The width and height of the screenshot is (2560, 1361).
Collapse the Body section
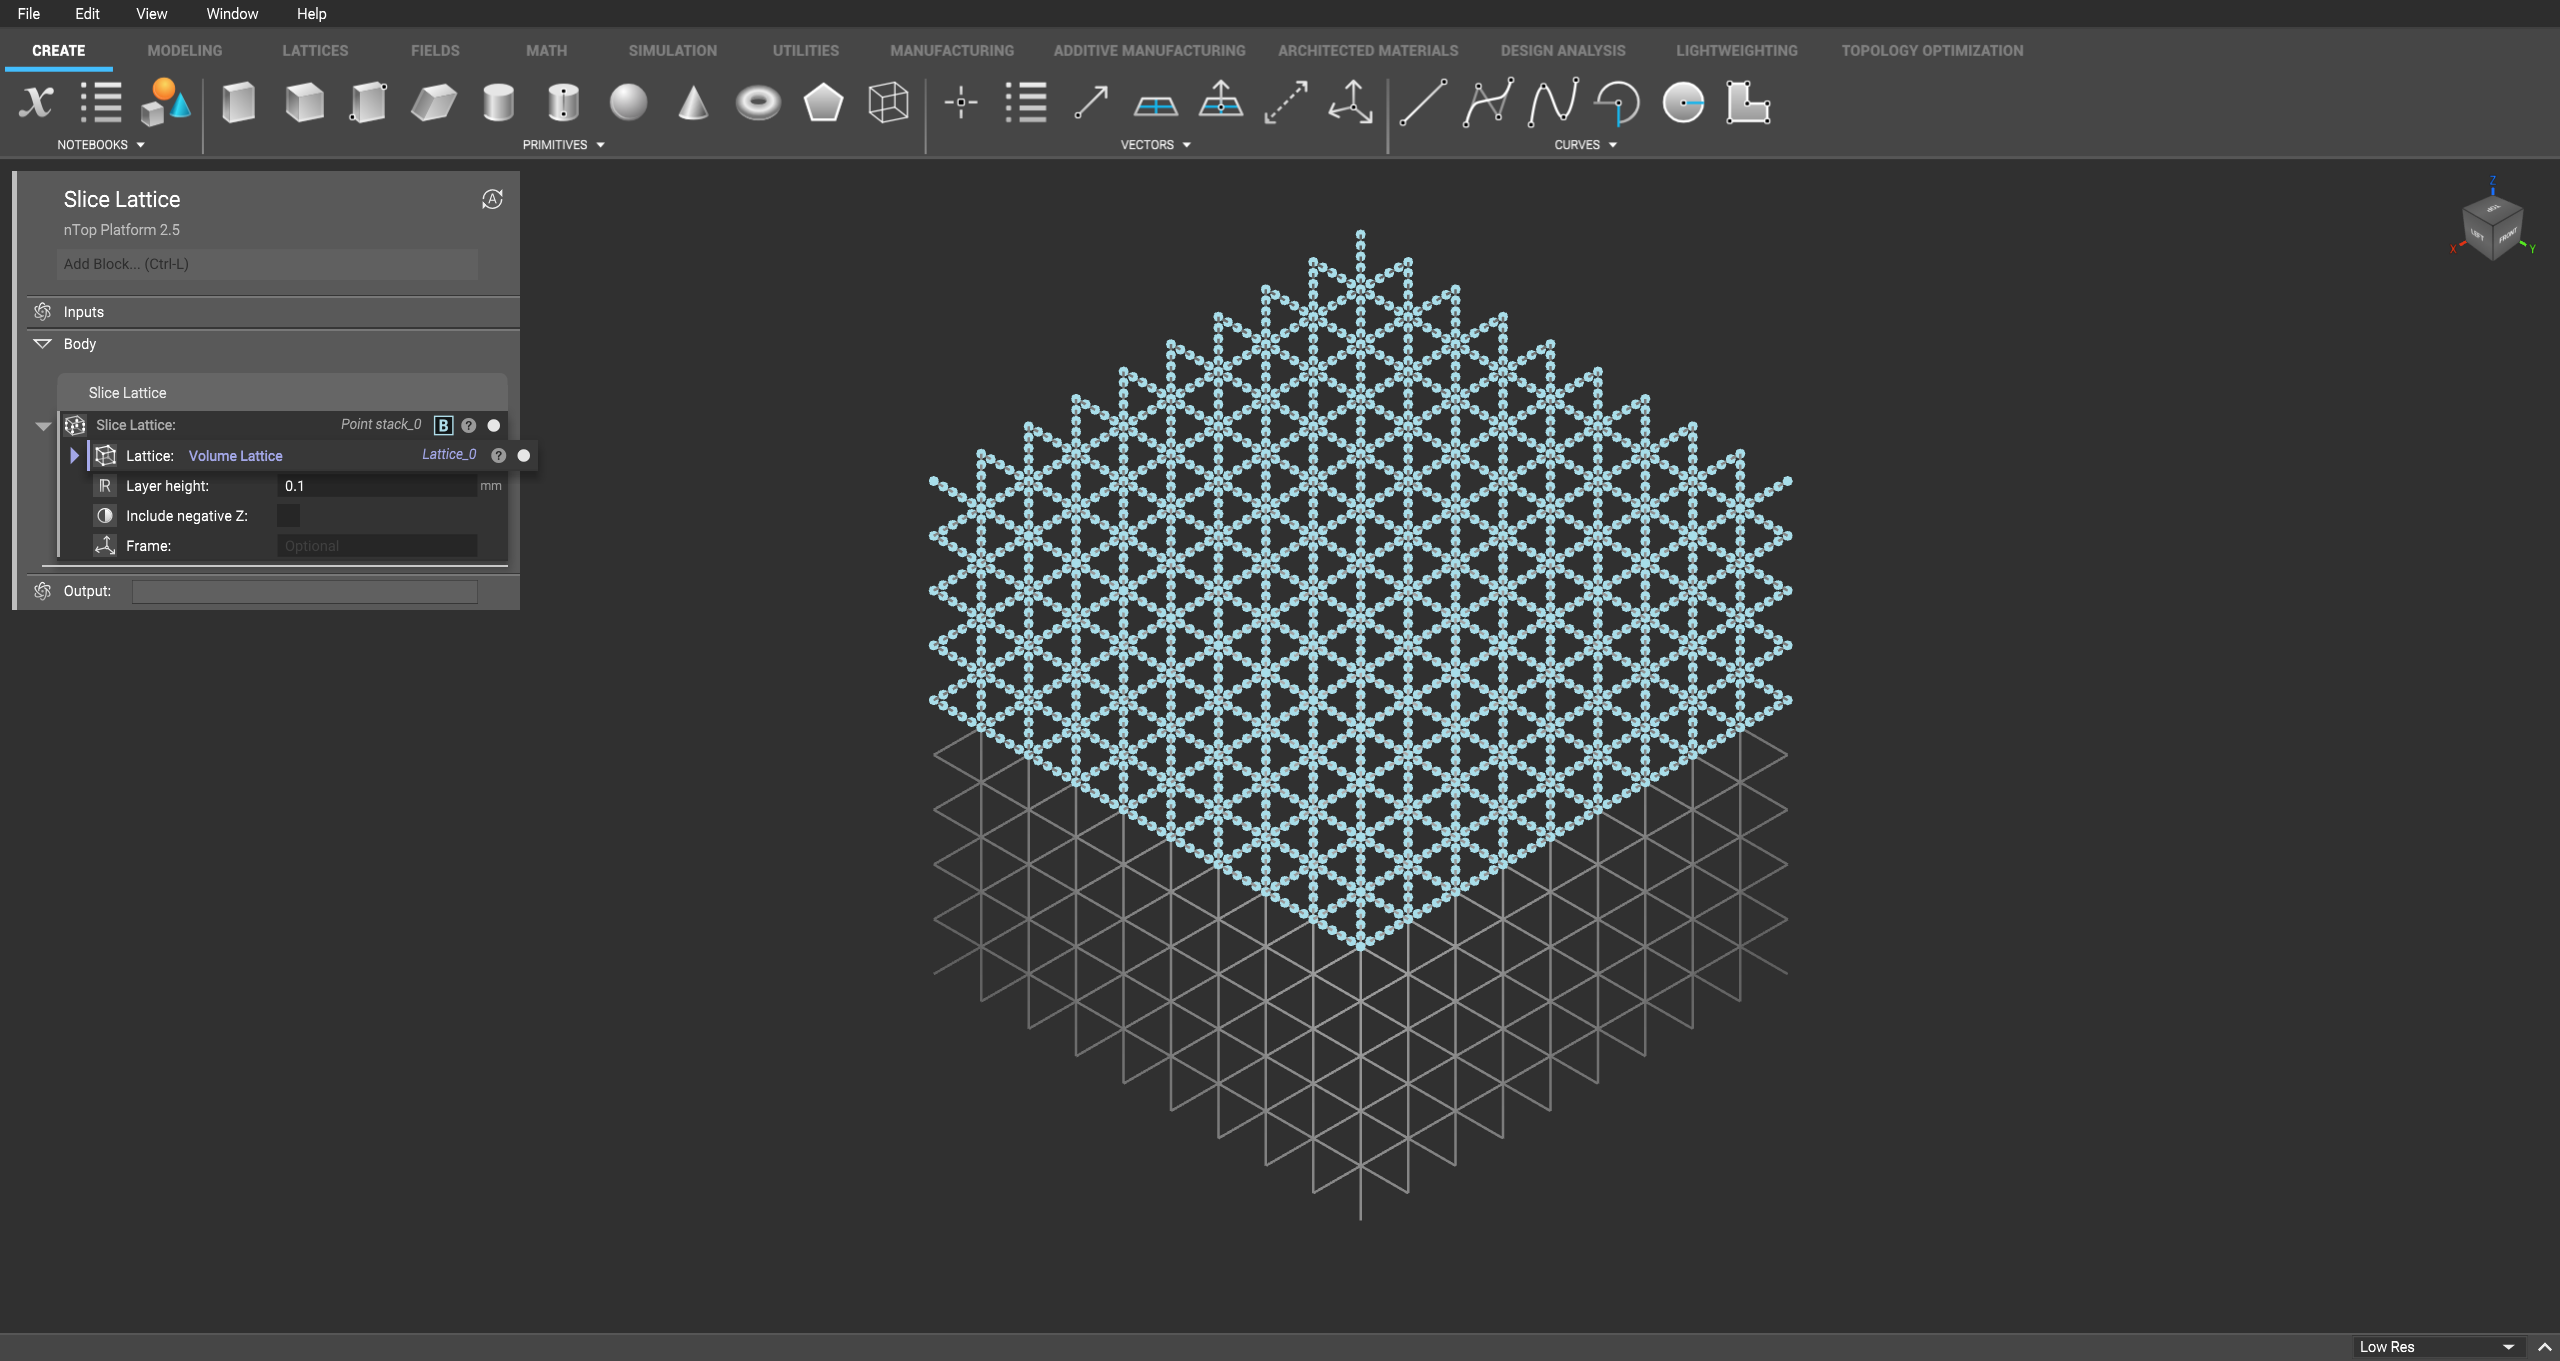point(42,343)
